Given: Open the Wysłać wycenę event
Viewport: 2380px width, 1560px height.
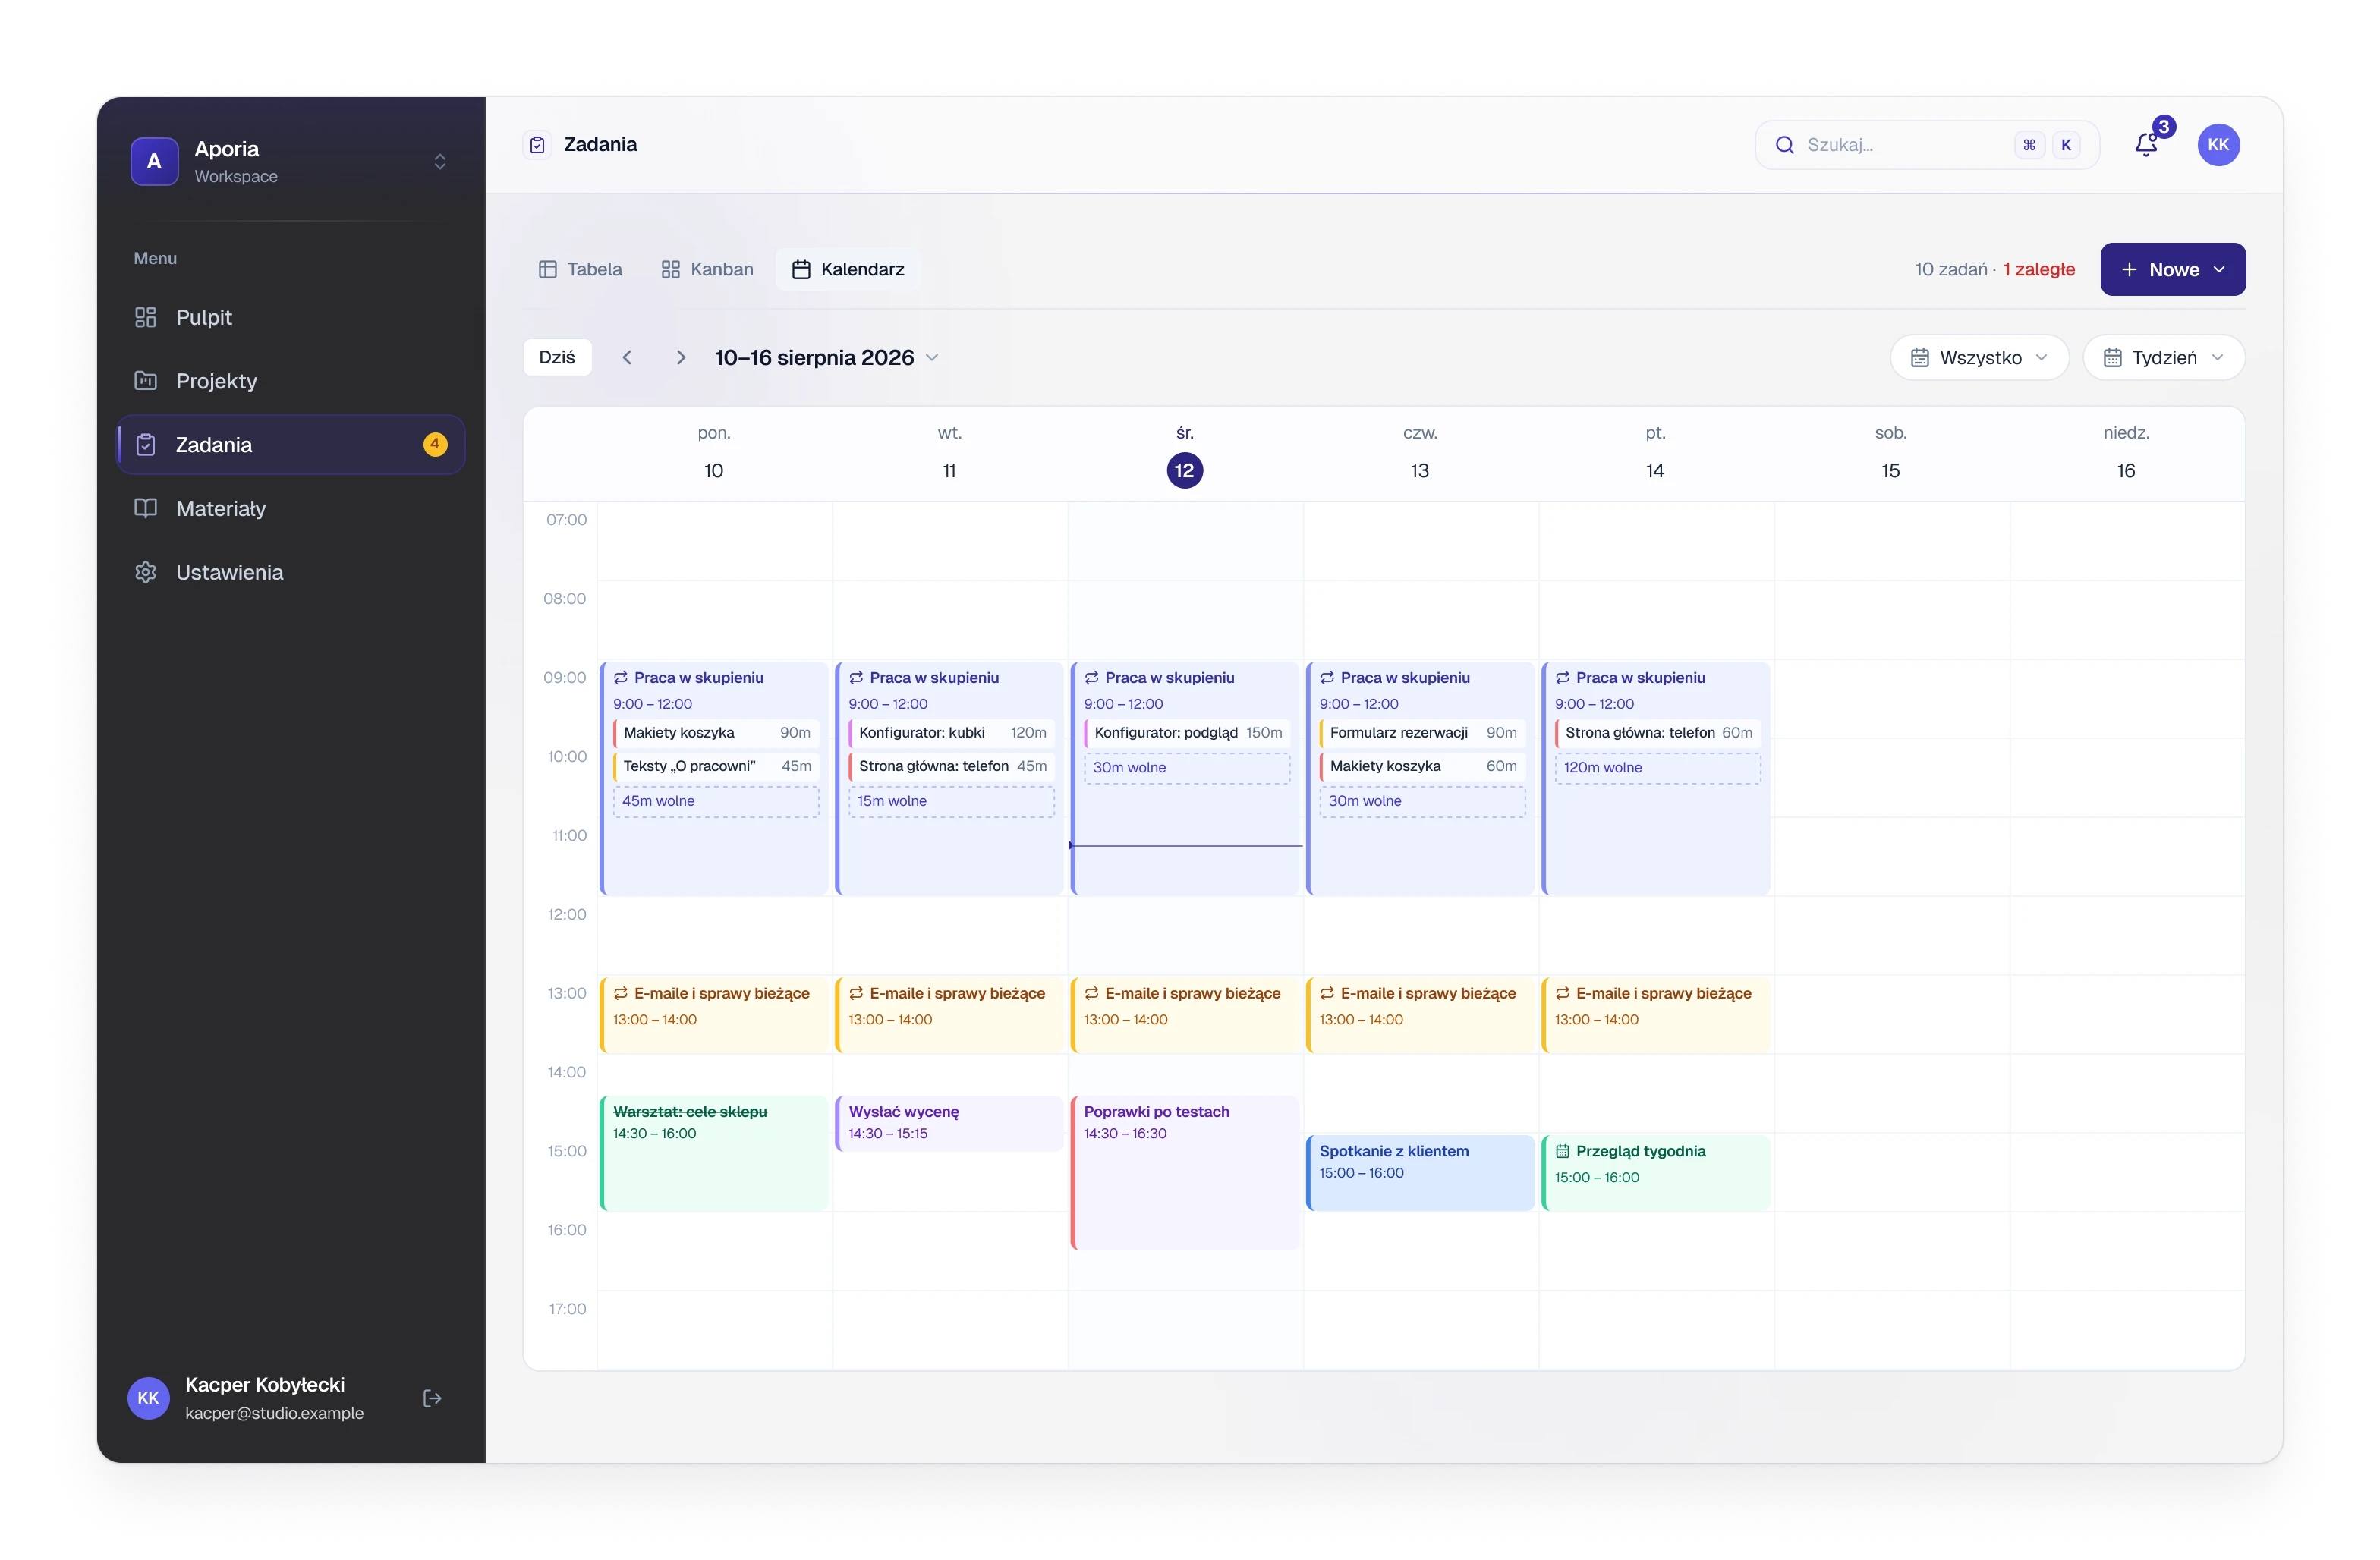Looking at the screenshot, I should (x=949, y=1123).
